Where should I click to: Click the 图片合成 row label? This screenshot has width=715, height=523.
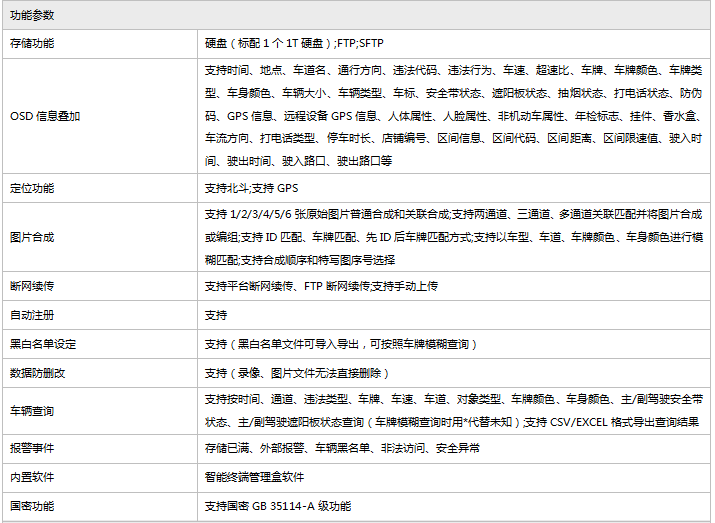click(32, 237)
